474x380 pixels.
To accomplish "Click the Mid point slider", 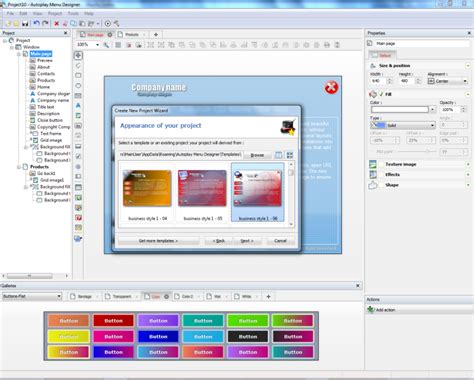I will 416,152.
